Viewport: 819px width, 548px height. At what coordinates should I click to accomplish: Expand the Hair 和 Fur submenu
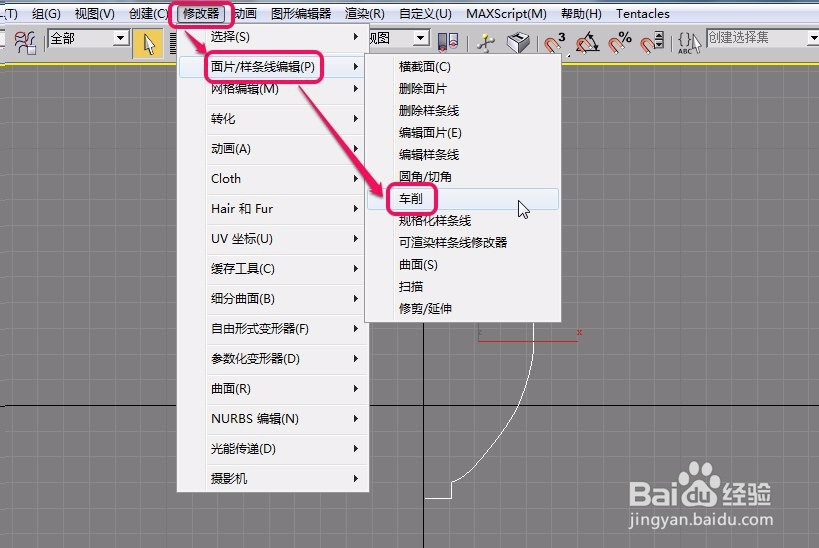point(274,209)
